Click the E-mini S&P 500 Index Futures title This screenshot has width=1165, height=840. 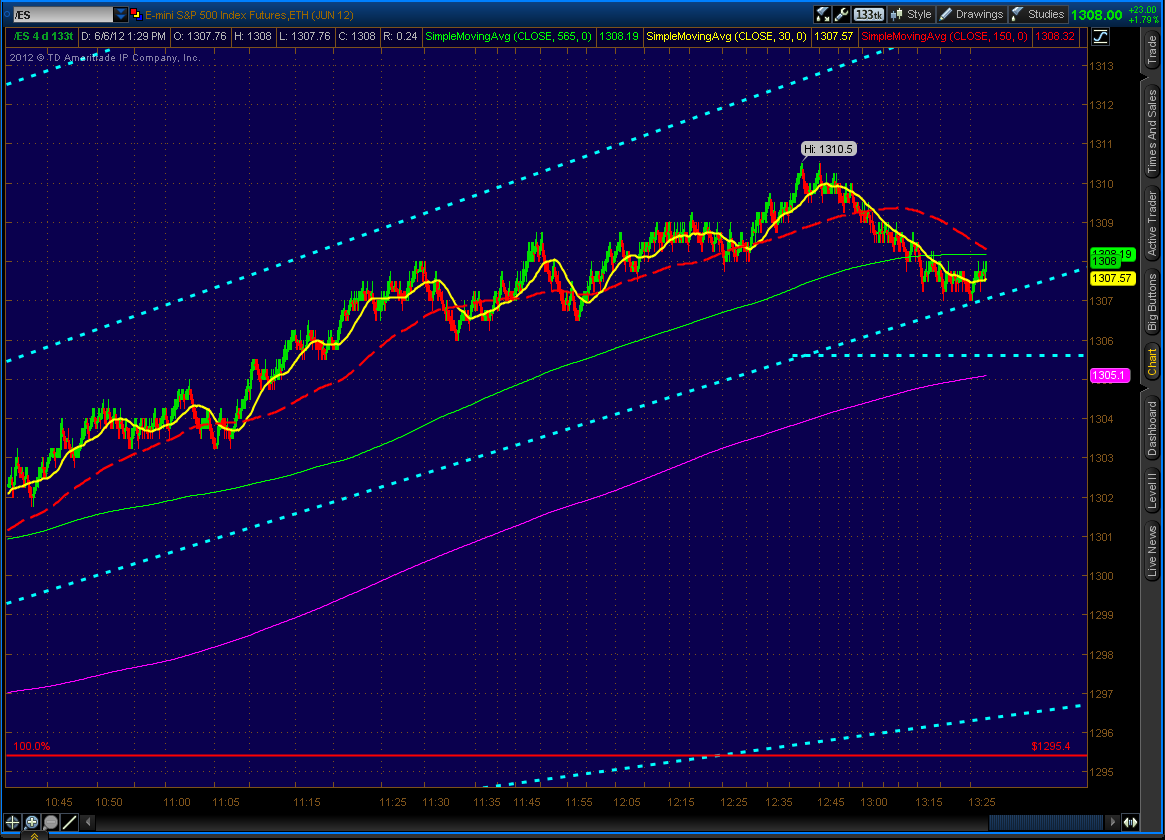pyautogui.click(x=249, y=15)
